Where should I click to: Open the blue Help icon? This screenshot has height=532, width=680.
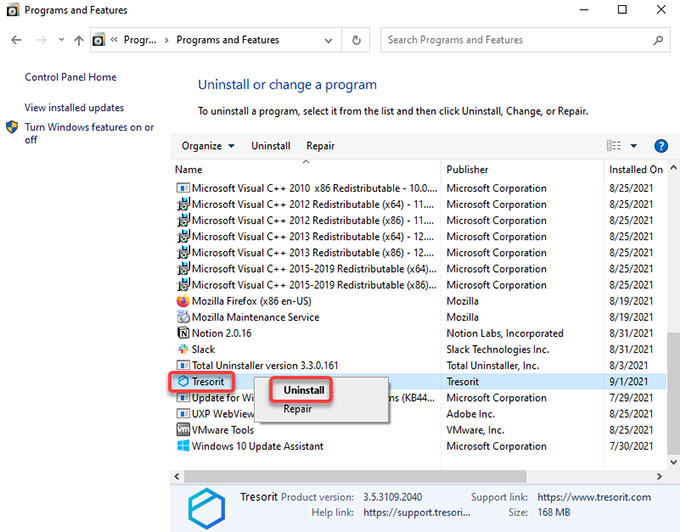click(660, 146)
